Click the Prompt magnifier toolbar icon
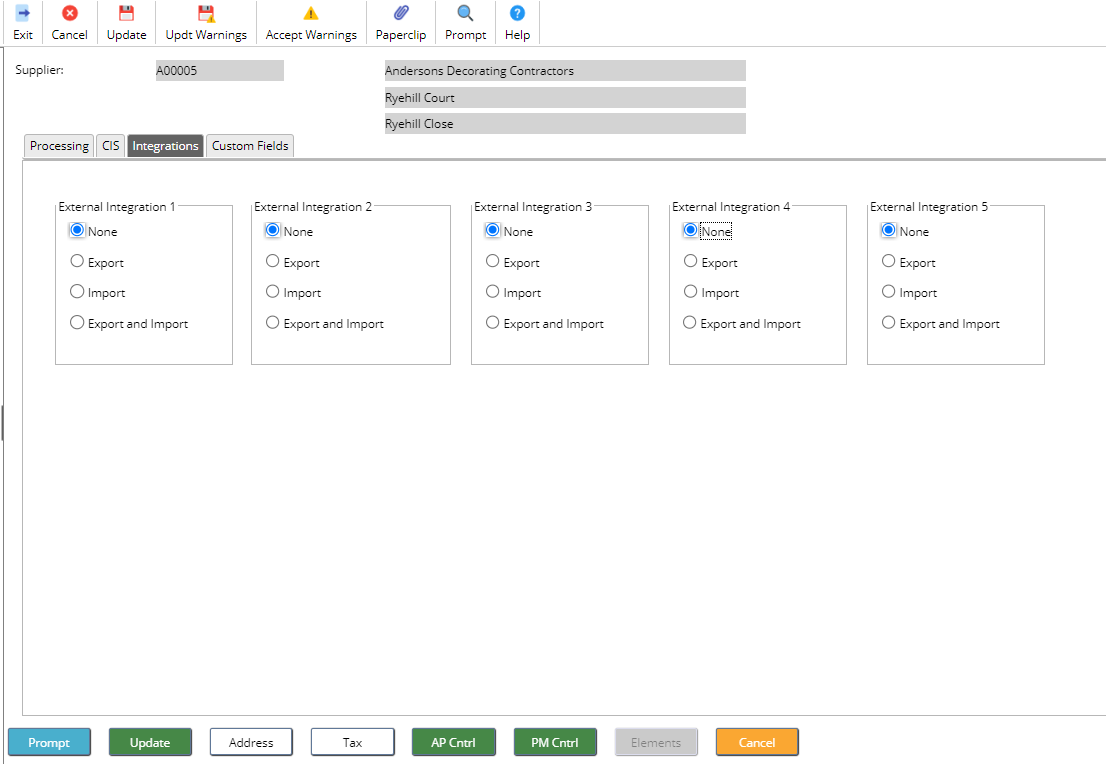Screen dimensions: 1106x764 (x=466, y=13)
